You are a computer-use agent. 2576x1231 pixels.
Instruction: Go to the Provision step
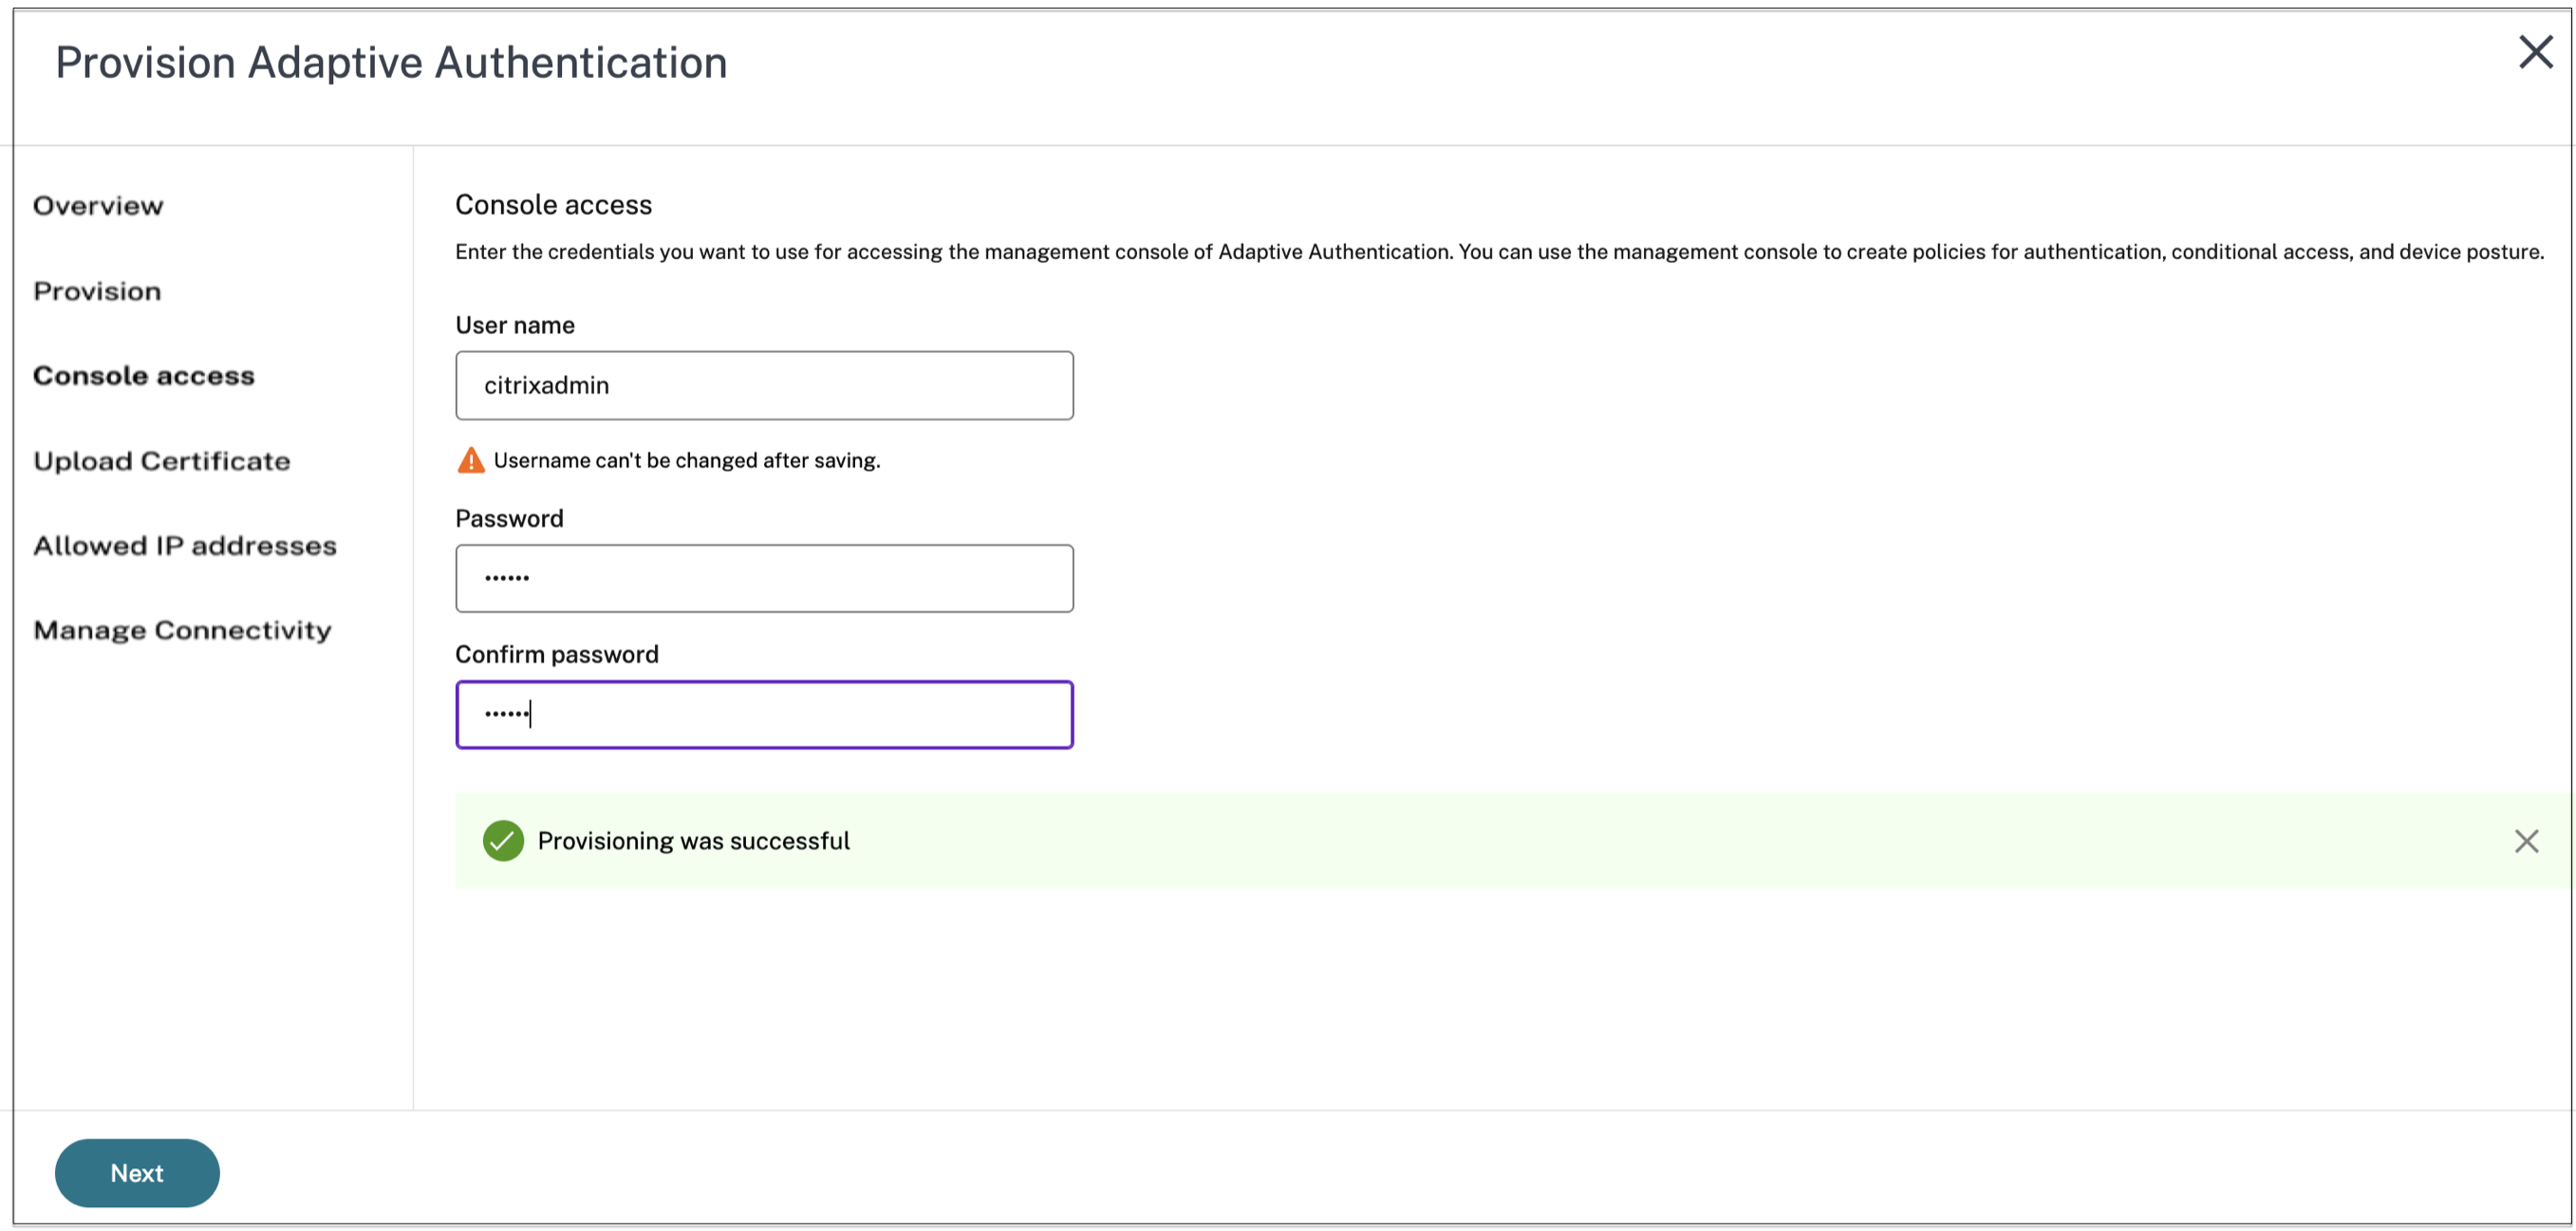[97, 291]
